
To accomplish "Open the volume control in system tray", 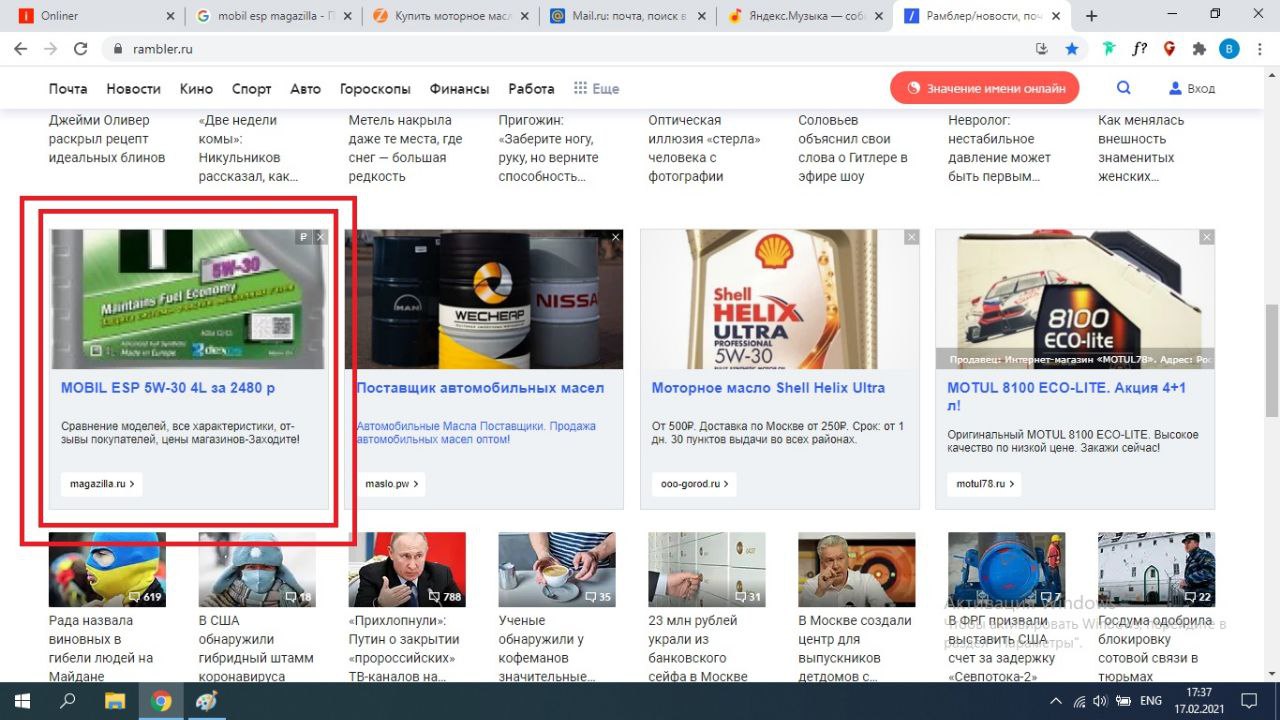I will pyautogui.click(x=1100, y=701).
